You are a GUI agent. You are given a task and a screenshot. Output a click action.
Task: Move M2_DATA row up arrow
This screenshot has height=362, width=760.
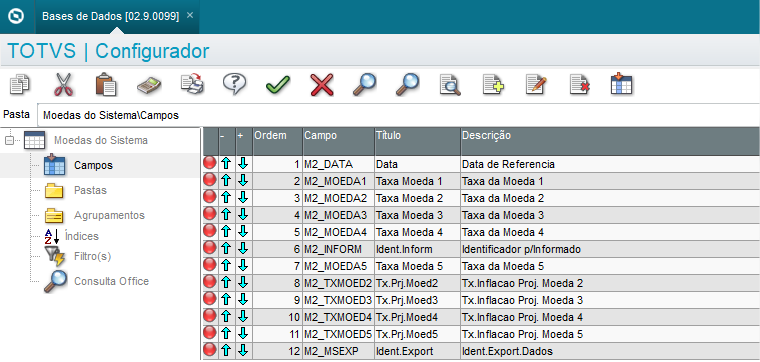pyautogui.click(x=226, y=164)
